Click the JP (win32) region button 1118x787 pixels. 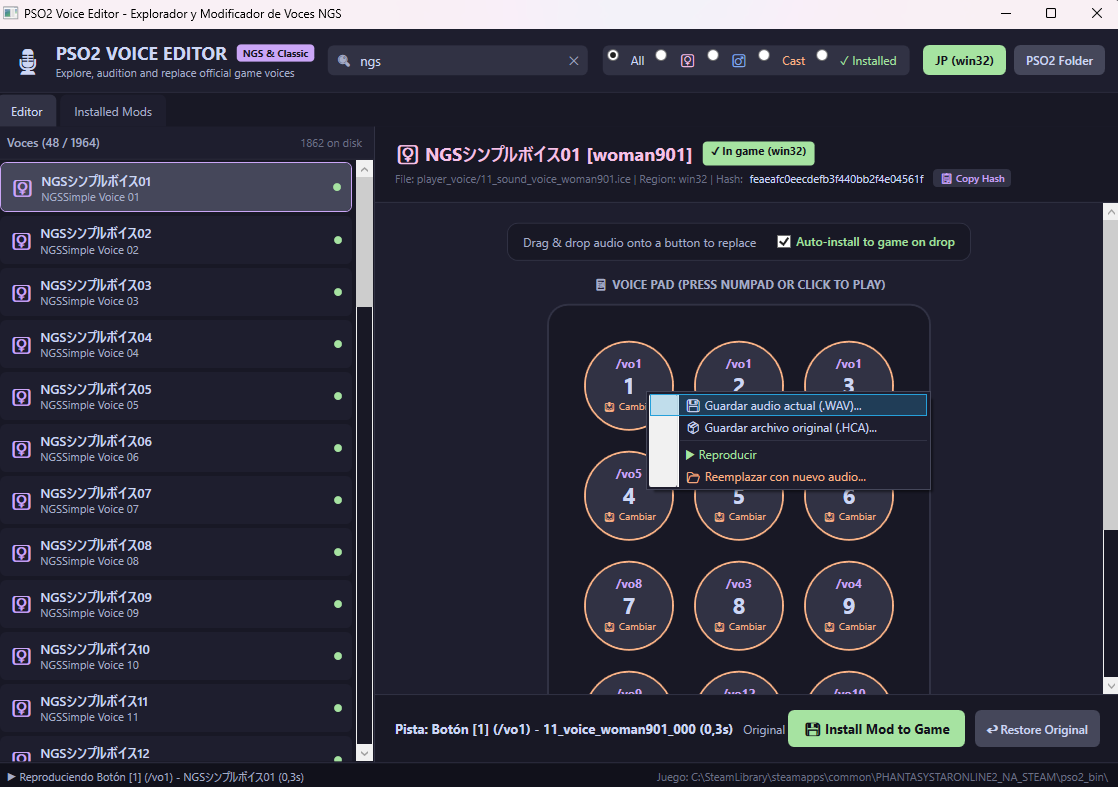(x=964, y=61)
